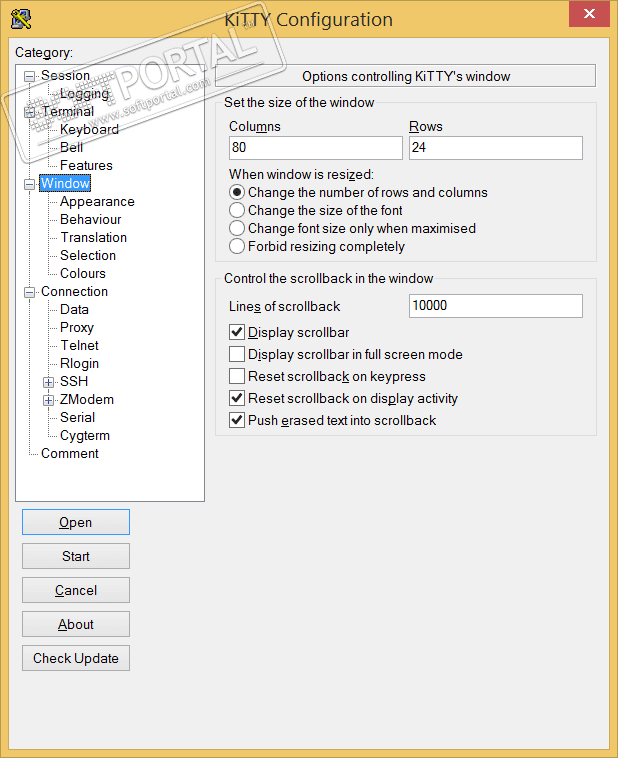Screen dimensions: 618x758
Task: Click the Check Update button
Action: click(76, 658)
